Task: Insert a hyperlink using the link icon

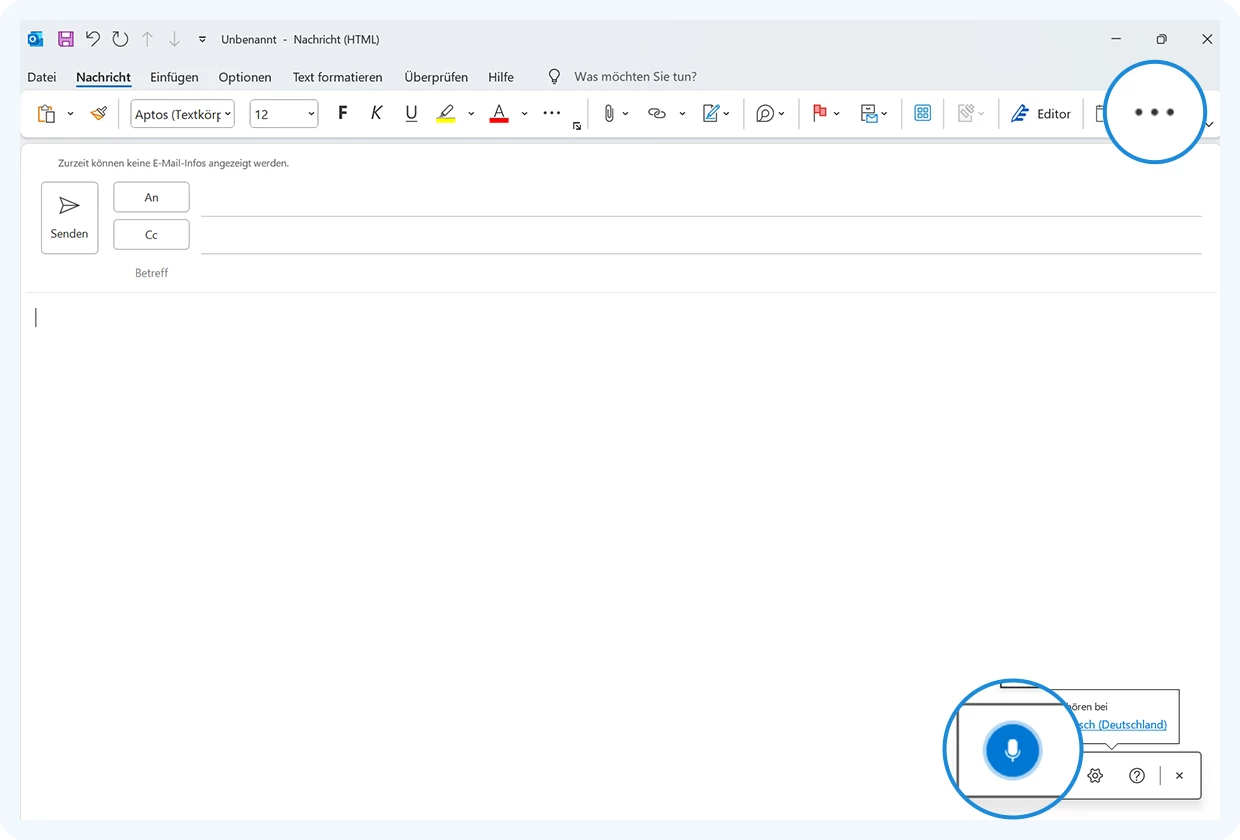Action: tap(657, 113)
